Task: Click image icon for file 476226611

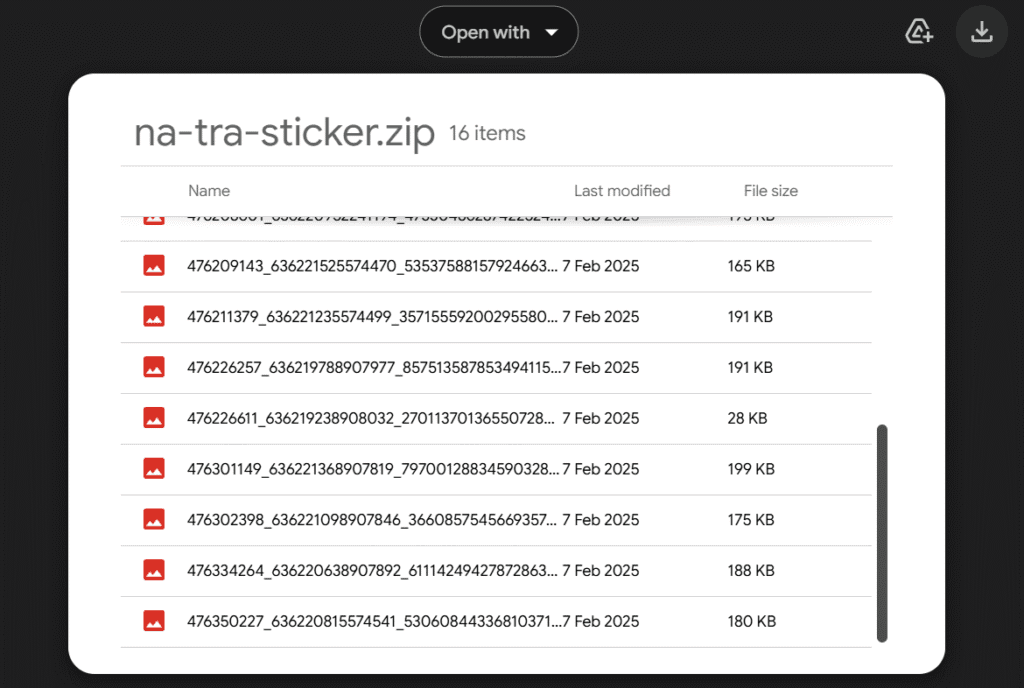Action: click(x=154, y=418)
